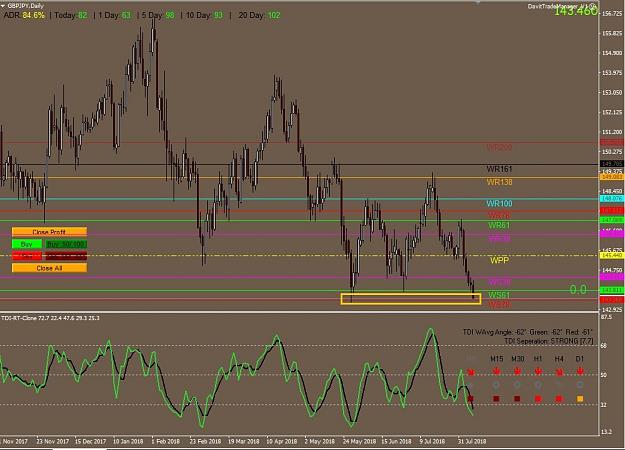Click the red signal marker under H1 bottom row

pyautogui.click(x=538, y=398)
